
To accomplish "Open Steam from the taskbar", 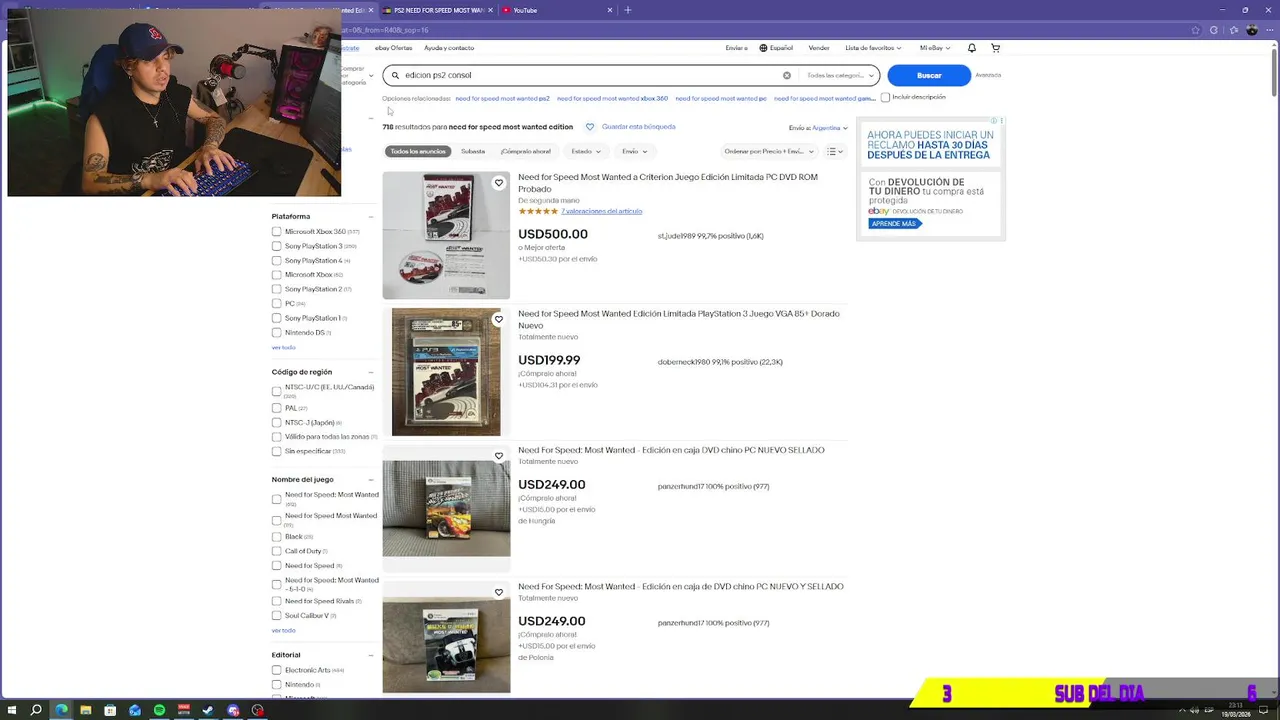I will 209,710.
